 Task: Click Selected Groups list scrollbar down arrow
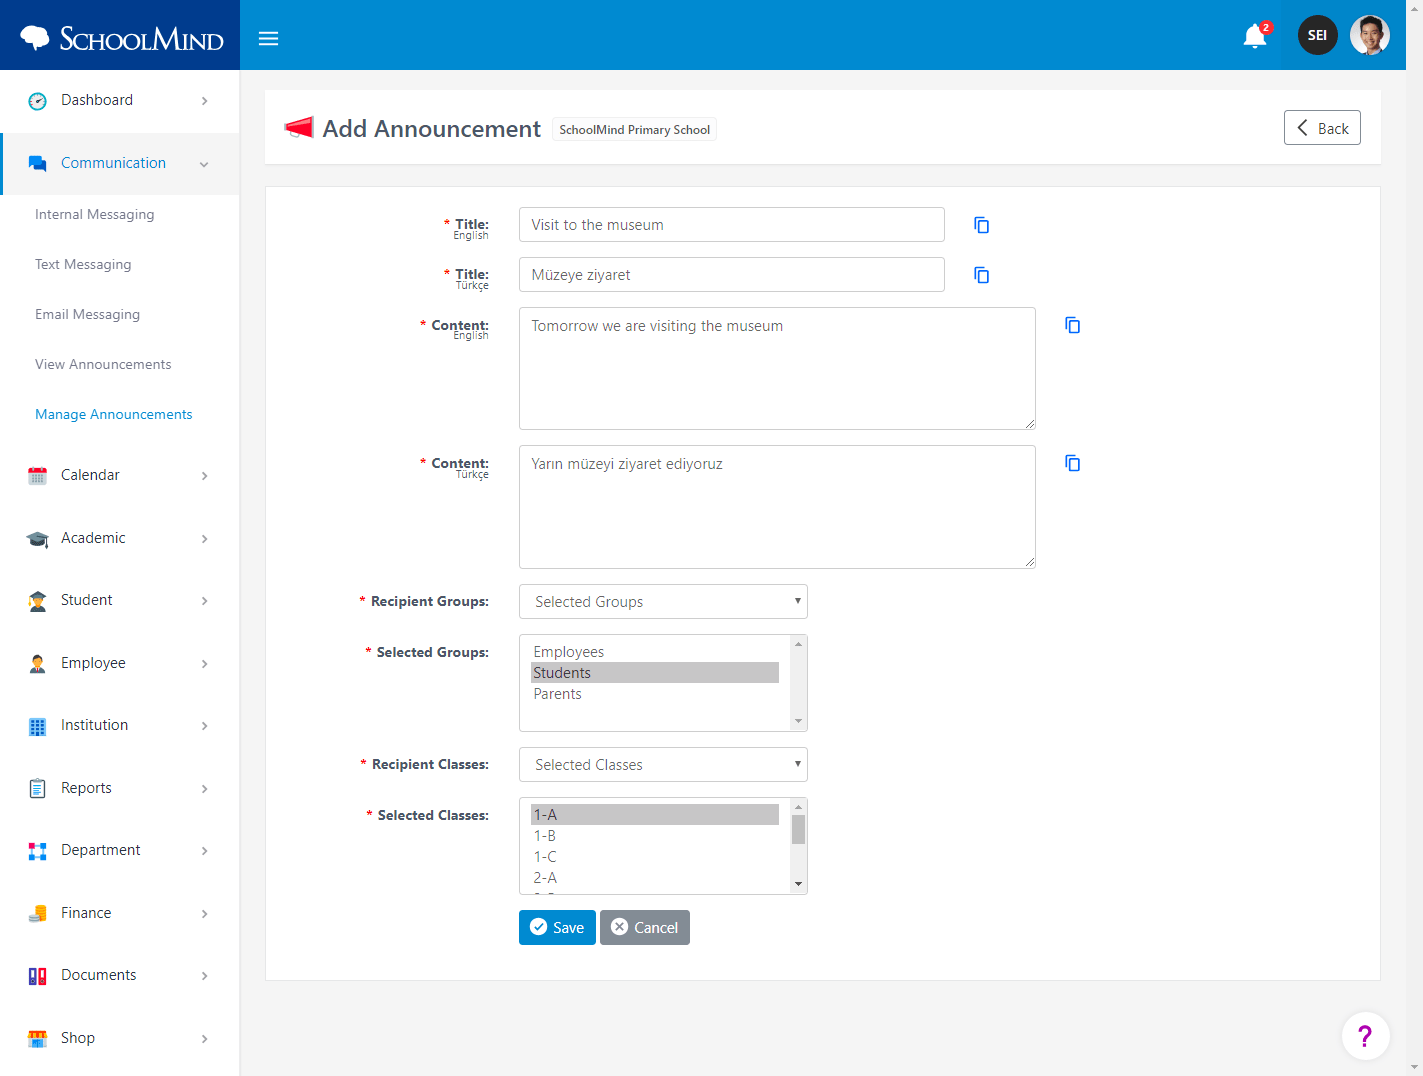798,721
